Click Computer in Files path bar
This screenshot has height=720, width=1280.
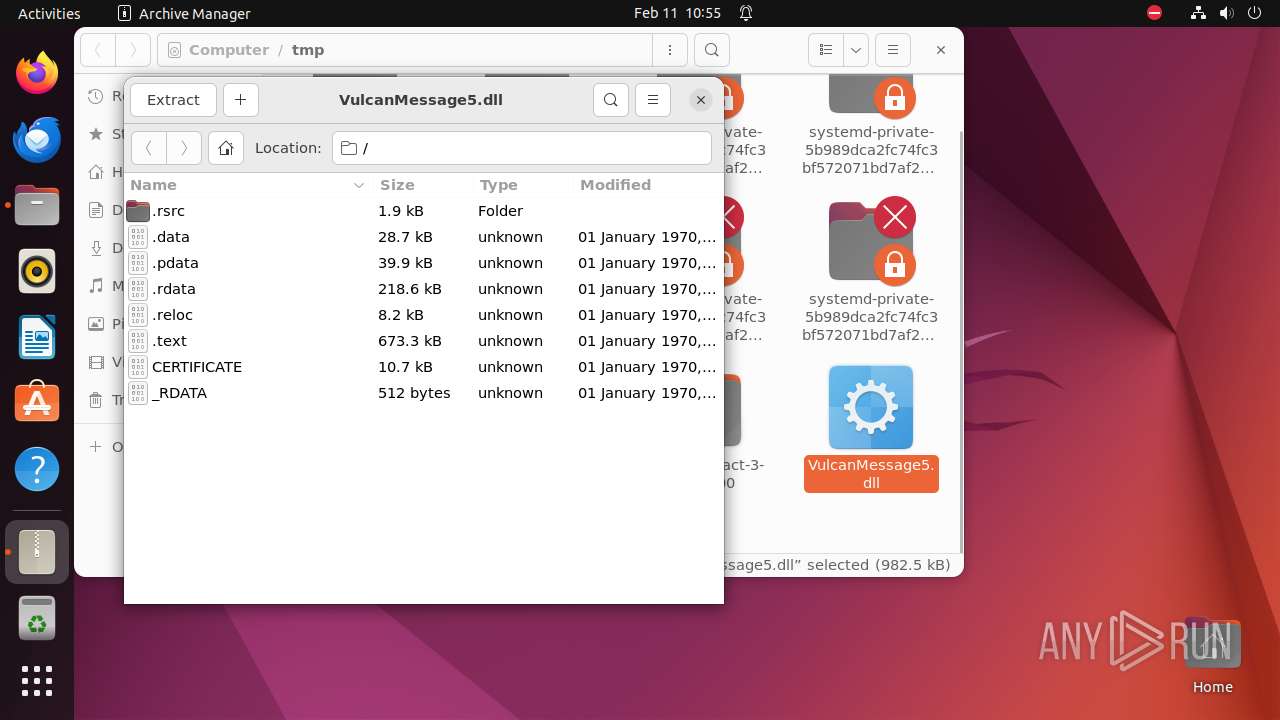point(229,50)
